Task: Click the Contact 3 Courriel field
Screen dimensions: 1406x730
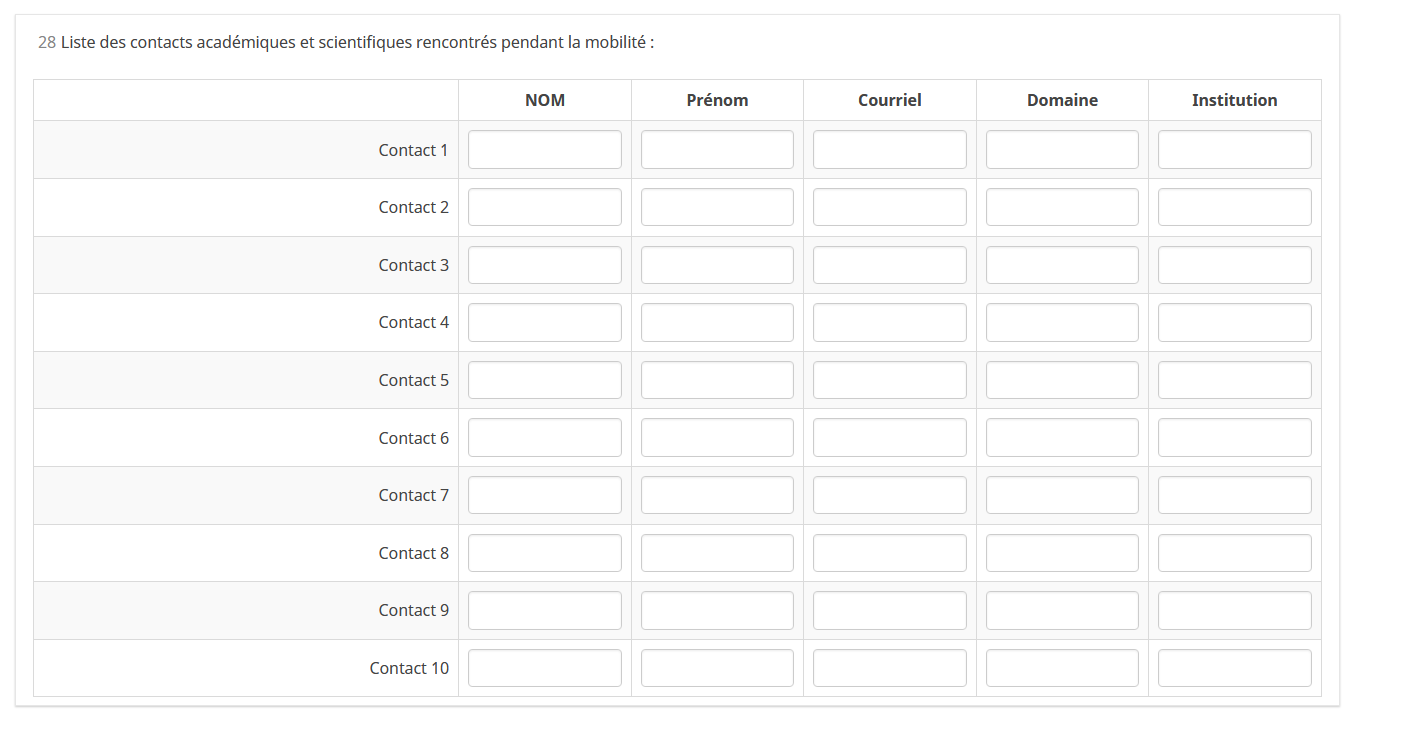Action: [889, 265]
